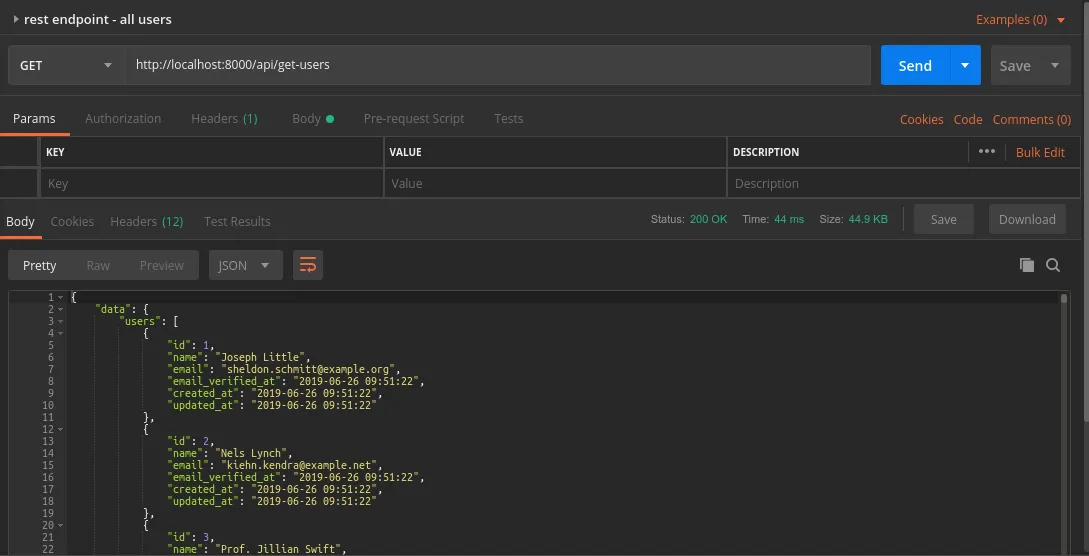This screenshot has height=556, width=1089.
Task: Click the Bulk Edit link
Action: click(1040, 152)
